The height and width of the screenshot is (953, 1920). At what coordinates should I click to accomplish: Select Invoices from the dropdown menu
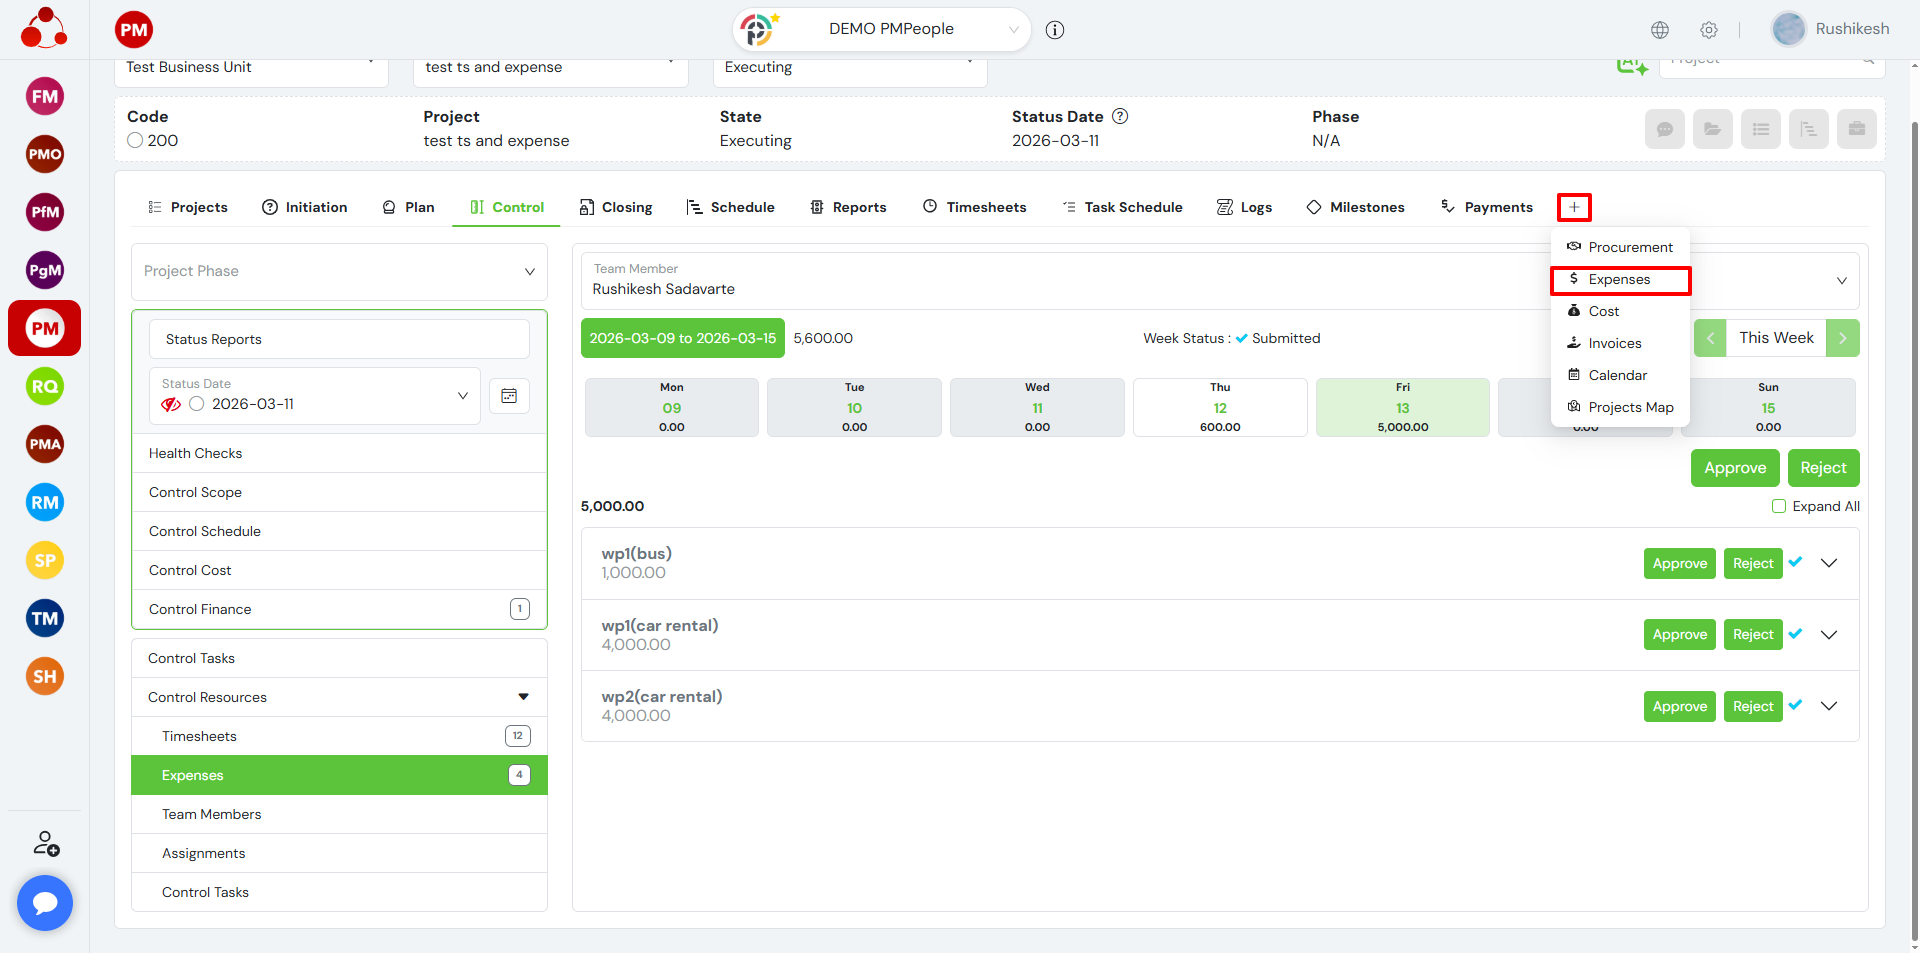tap(1614, 343)
